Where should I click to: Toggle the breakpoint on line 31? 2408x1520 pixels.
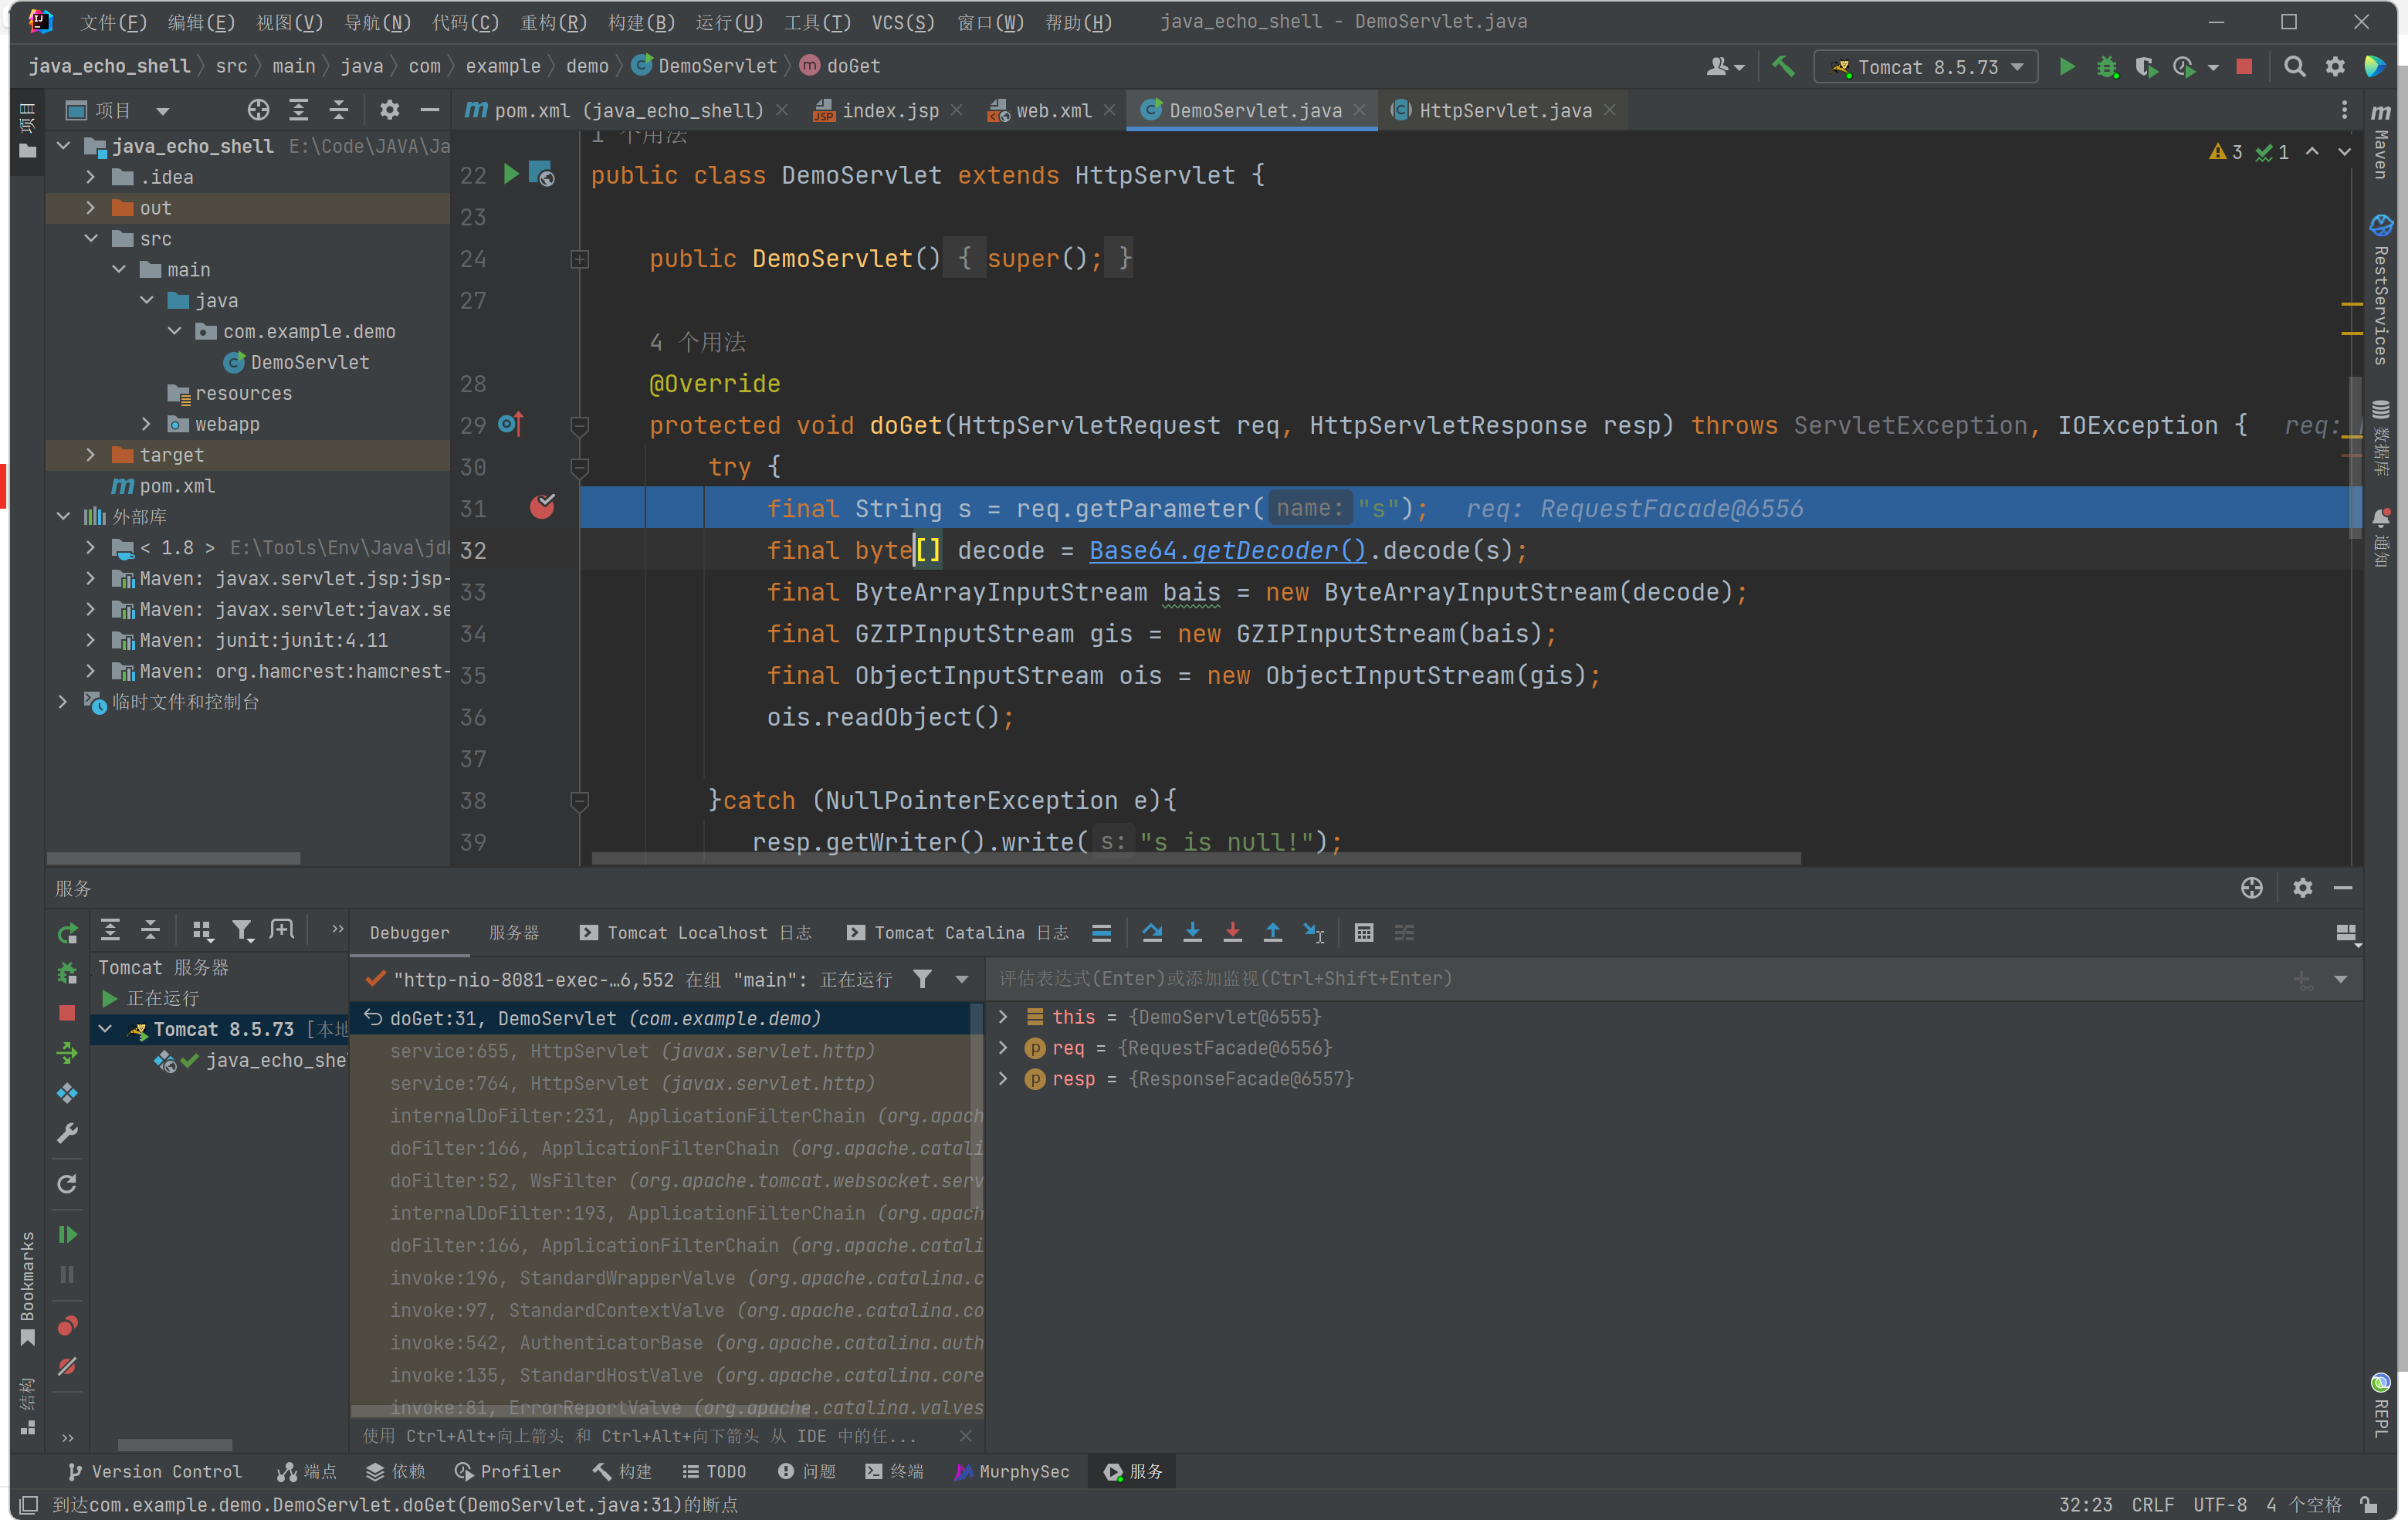coord(542,508)
